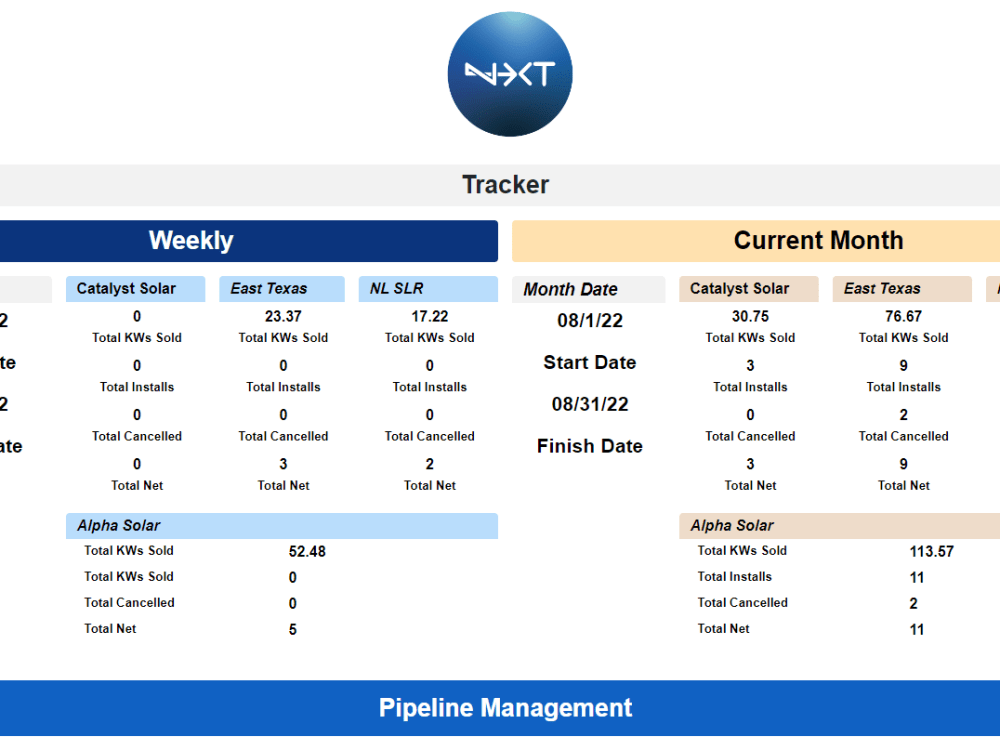Select the Finish Date label
Viewport: 1000px width, 750px height.
[x=590, y=446]
